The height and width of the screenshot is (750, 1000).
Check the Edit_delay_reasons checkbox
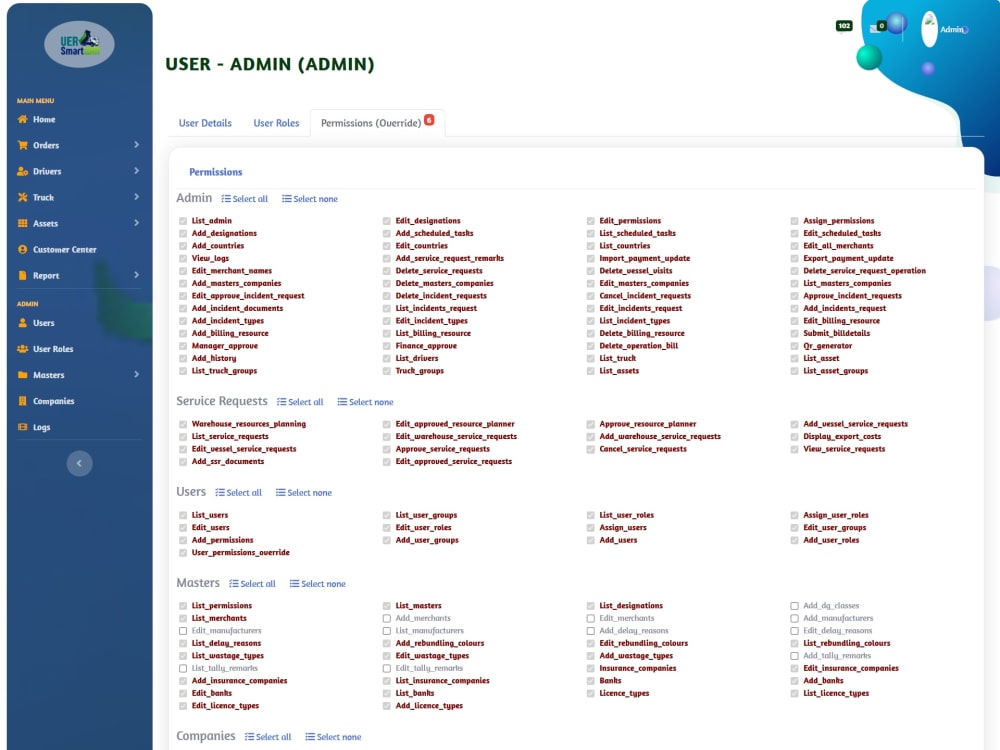pos(795,631)
